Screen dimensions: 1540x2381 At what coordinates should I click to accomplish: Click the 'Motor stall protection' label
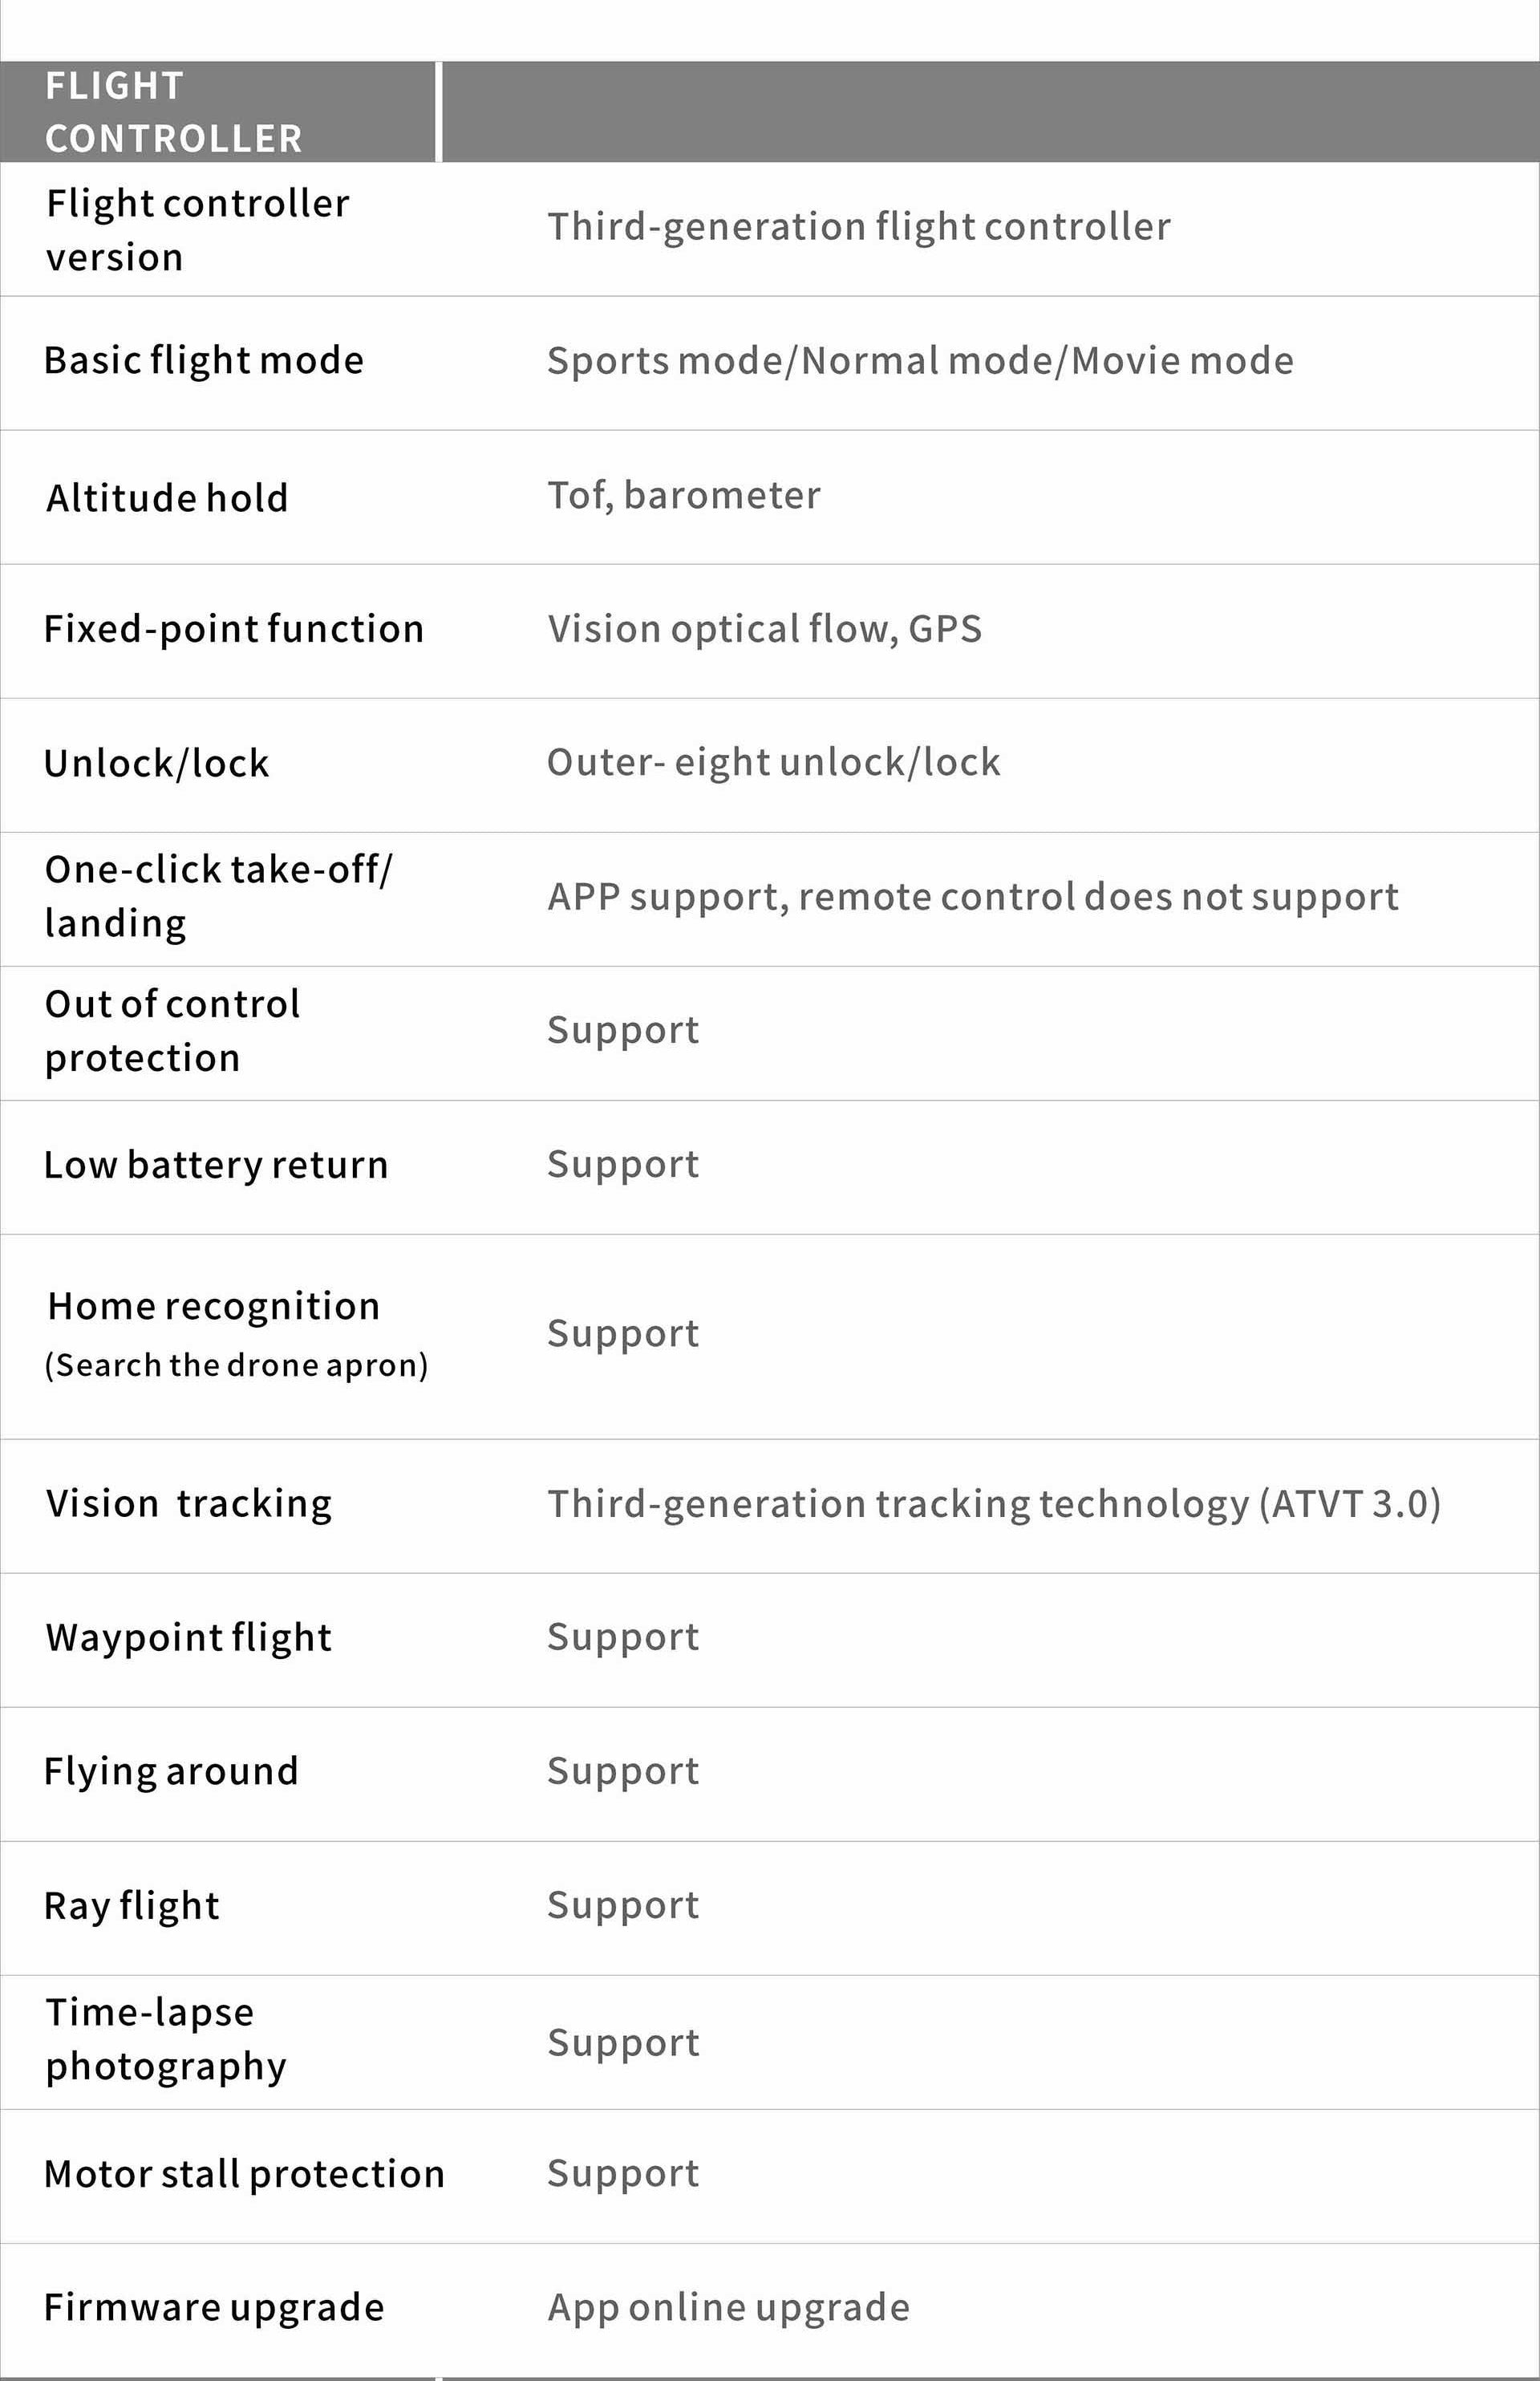[245, 2174]
